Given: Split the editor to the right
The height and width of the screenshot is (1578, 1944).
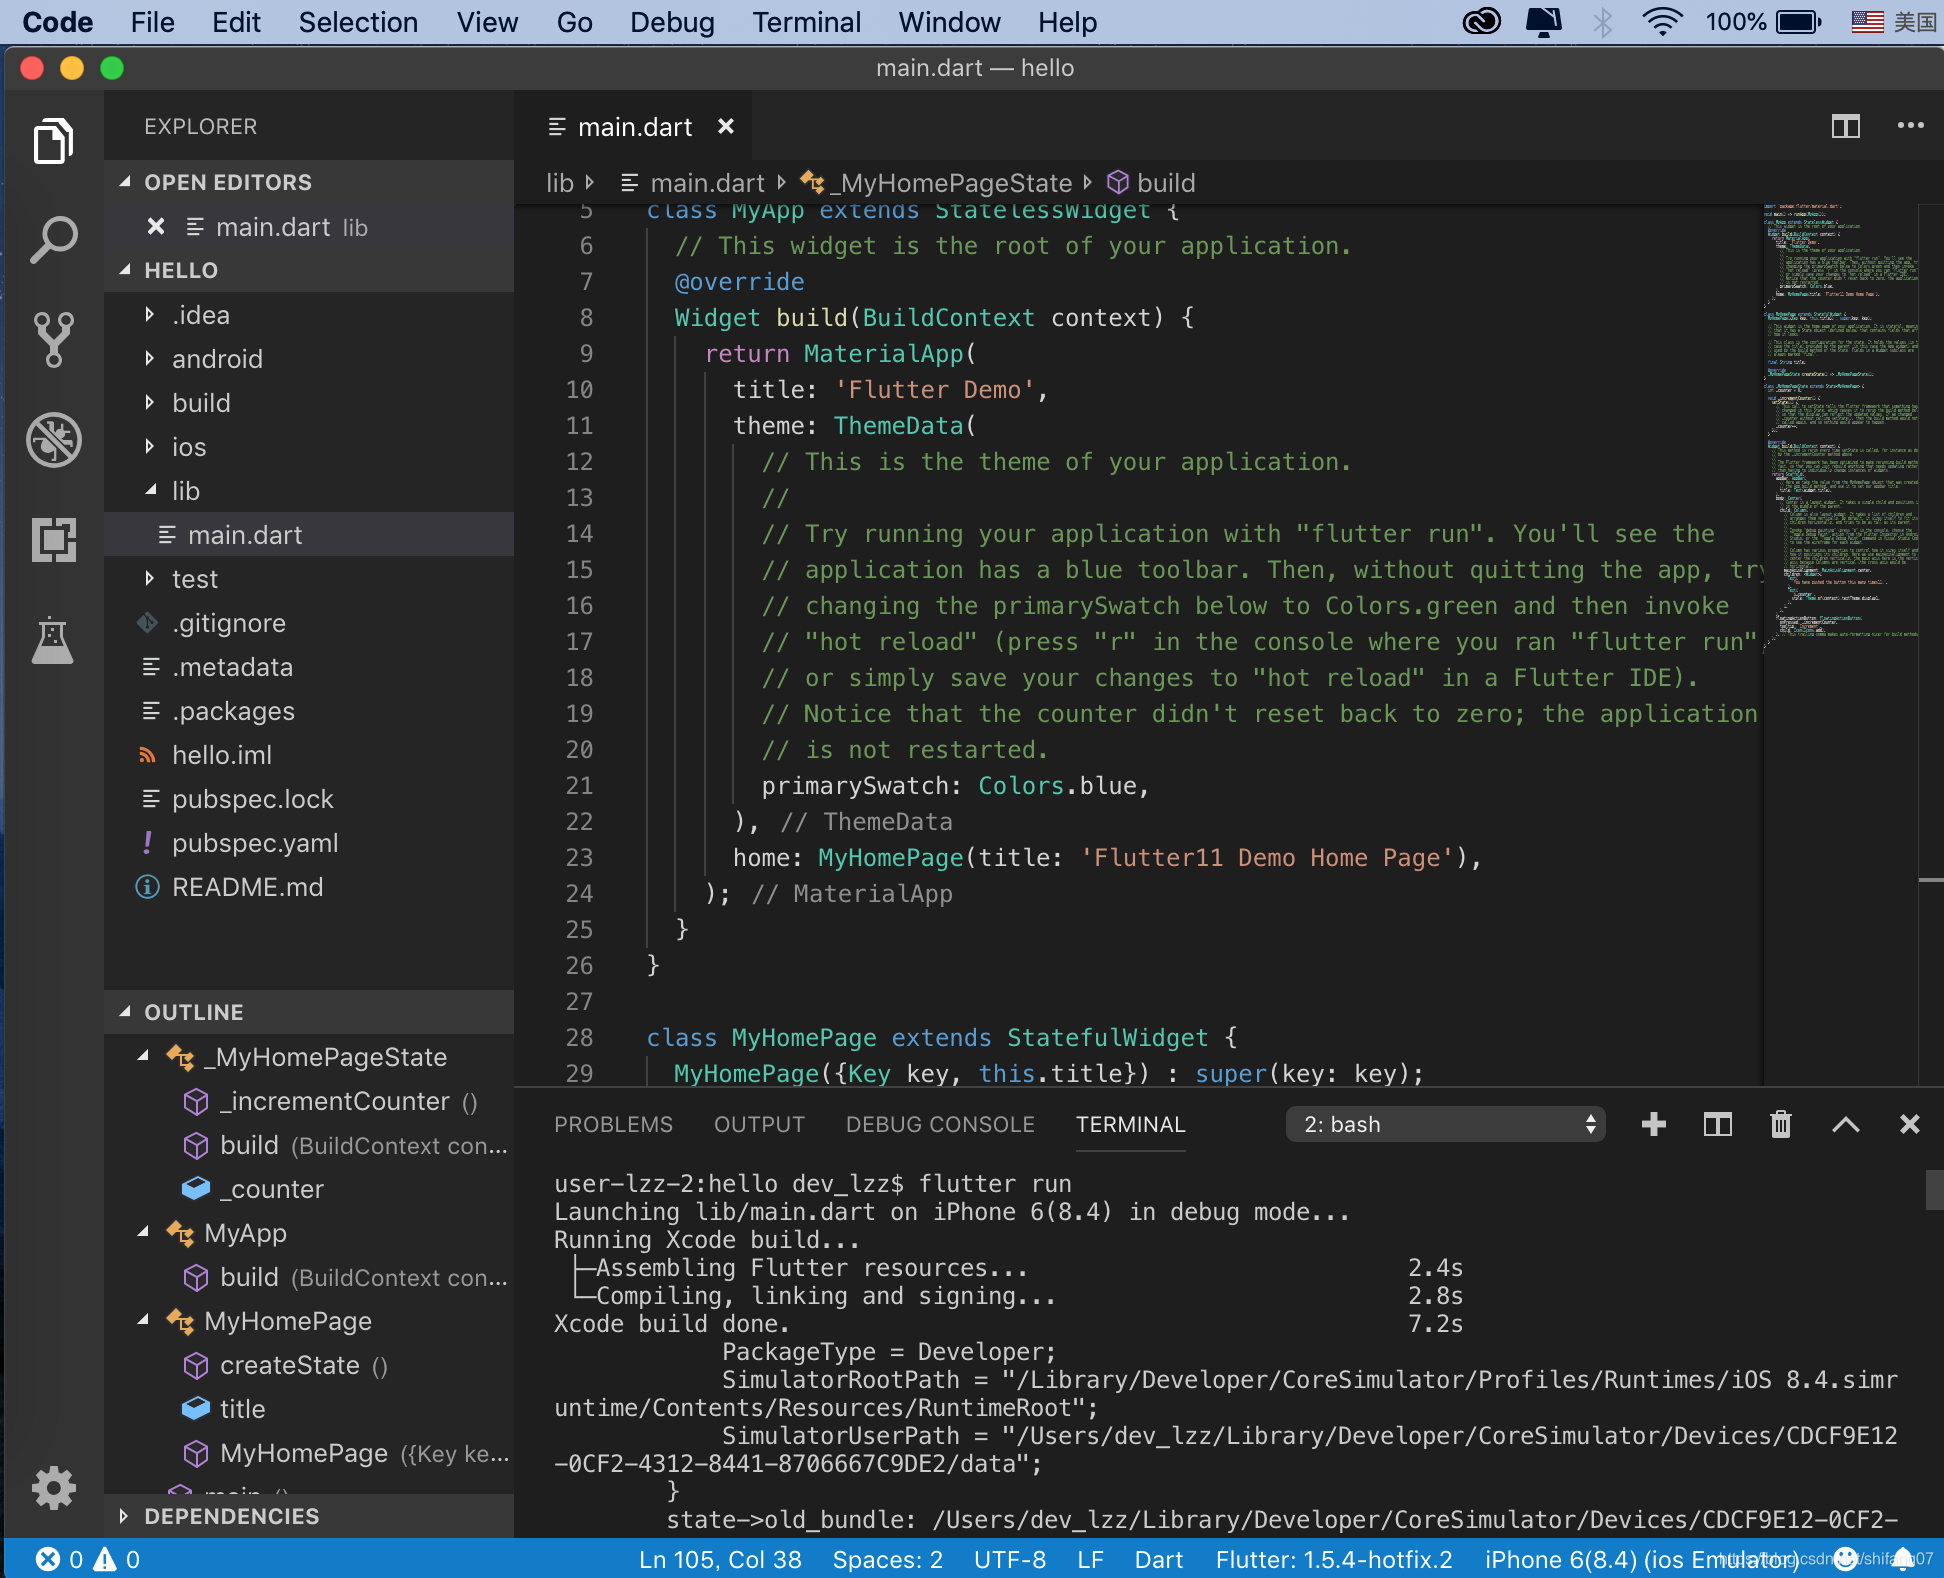Looking at the screenshot, I should (1845, 127).
